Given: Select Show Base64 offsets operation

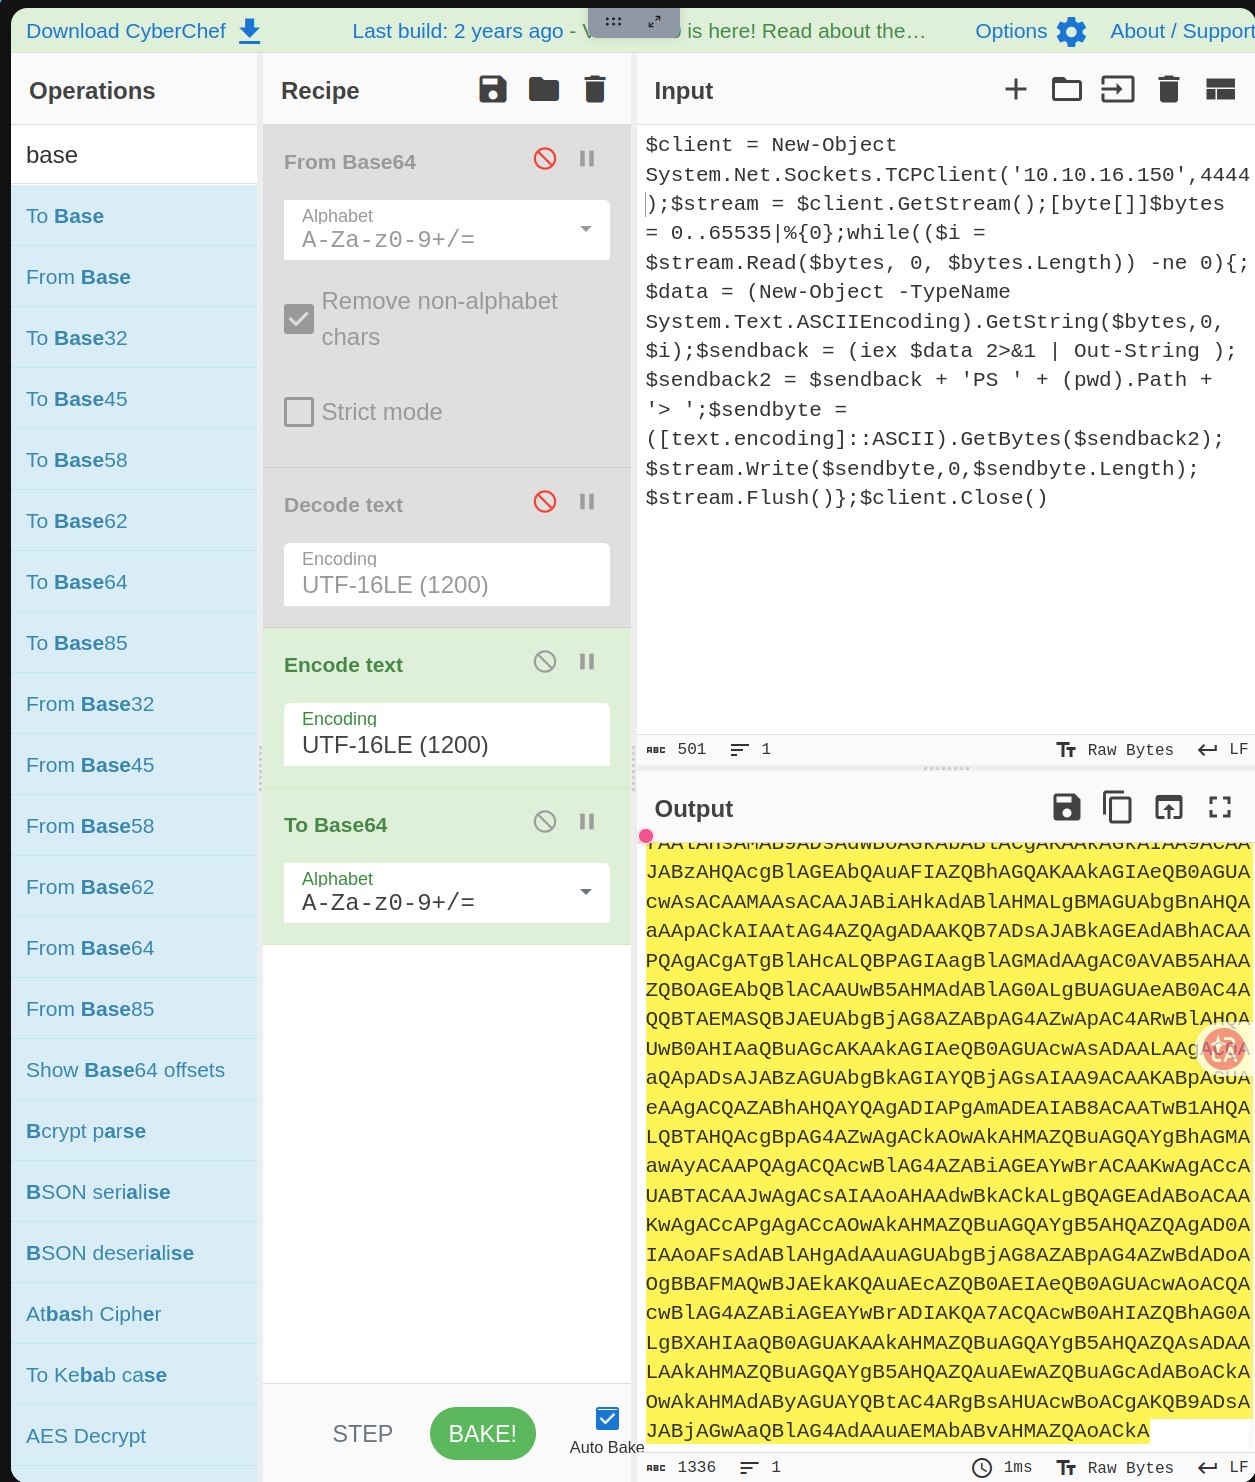Looking at the screenshot, I should tap(134, 1070).
